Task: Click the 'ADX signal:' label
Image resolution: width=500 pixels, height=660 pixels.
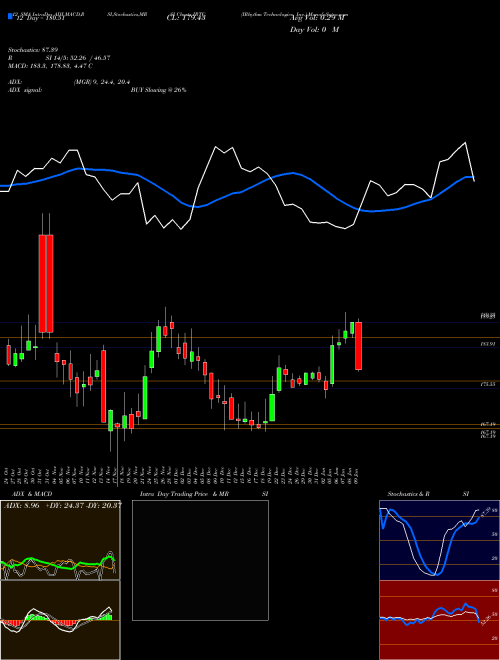Action: 25,90
